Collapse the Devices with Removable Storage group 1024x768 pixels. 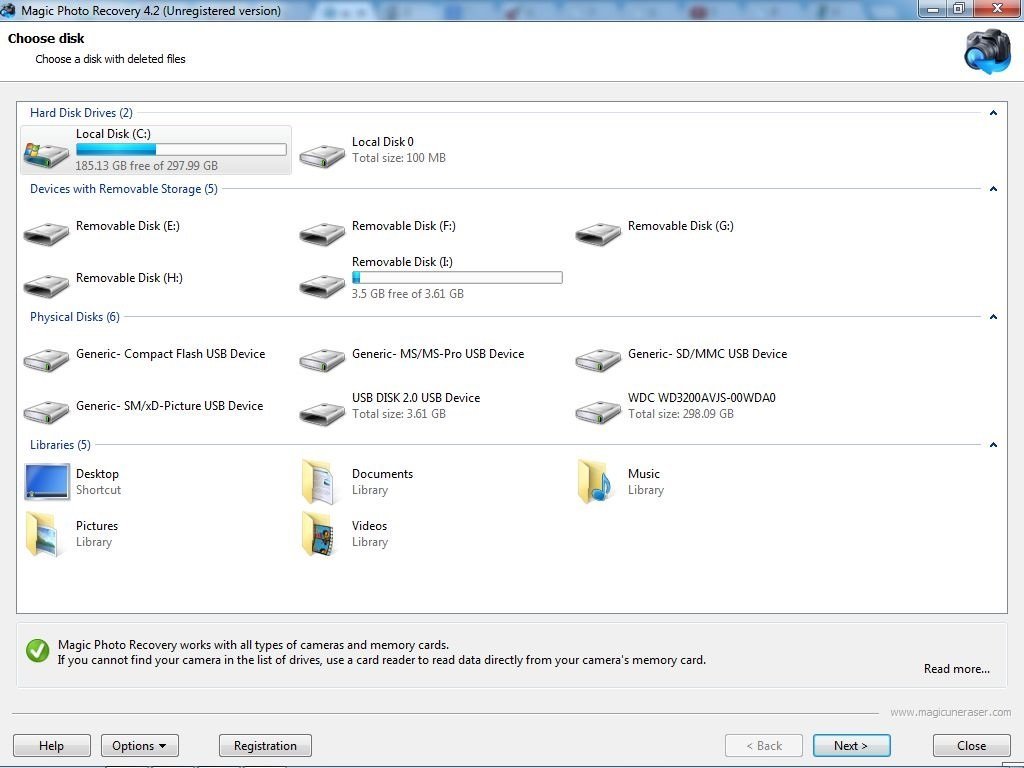pyautogui.click(x=993, y=189)
